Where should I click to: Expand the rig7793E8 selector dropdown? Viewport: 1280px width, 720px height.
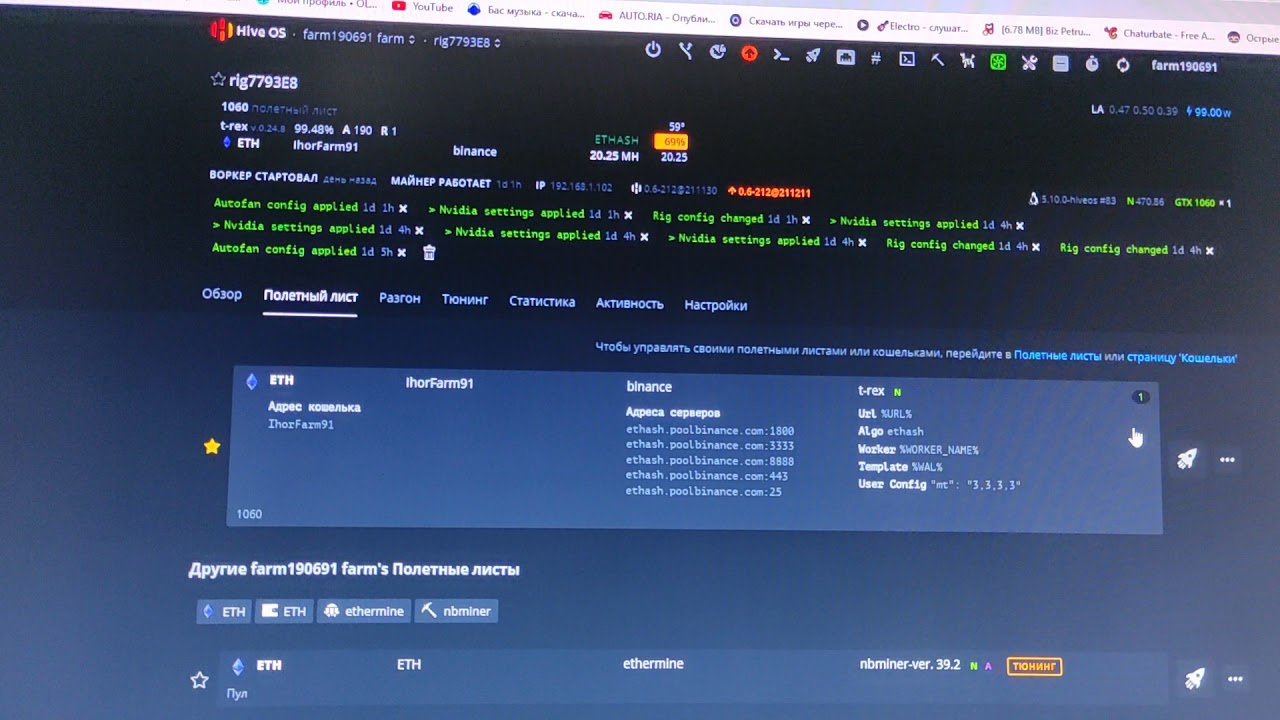pos(467,42)
